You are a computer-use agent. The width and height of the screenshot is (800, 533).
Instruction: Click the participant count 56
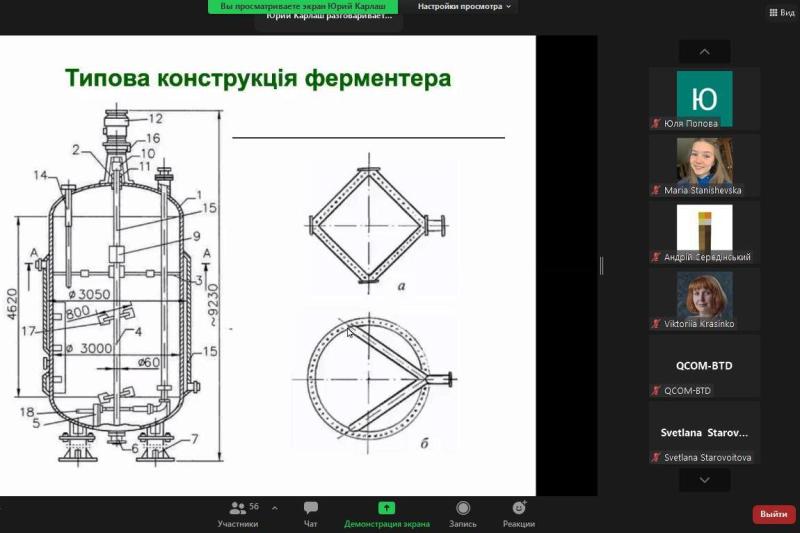coord(254,506)
